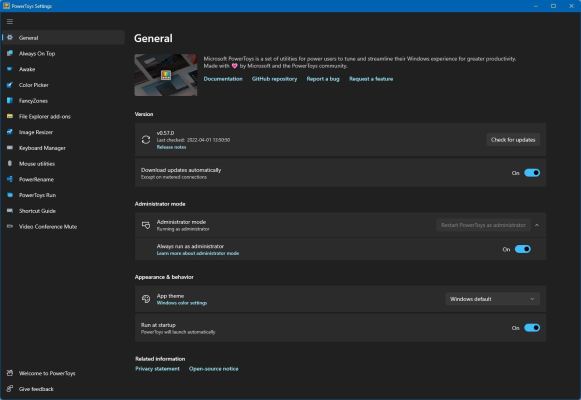The width and height of the screenshot is (581, 400).
Task: Click the Keyboard Manager sidebar icon
Action: [x=10, y=148]
